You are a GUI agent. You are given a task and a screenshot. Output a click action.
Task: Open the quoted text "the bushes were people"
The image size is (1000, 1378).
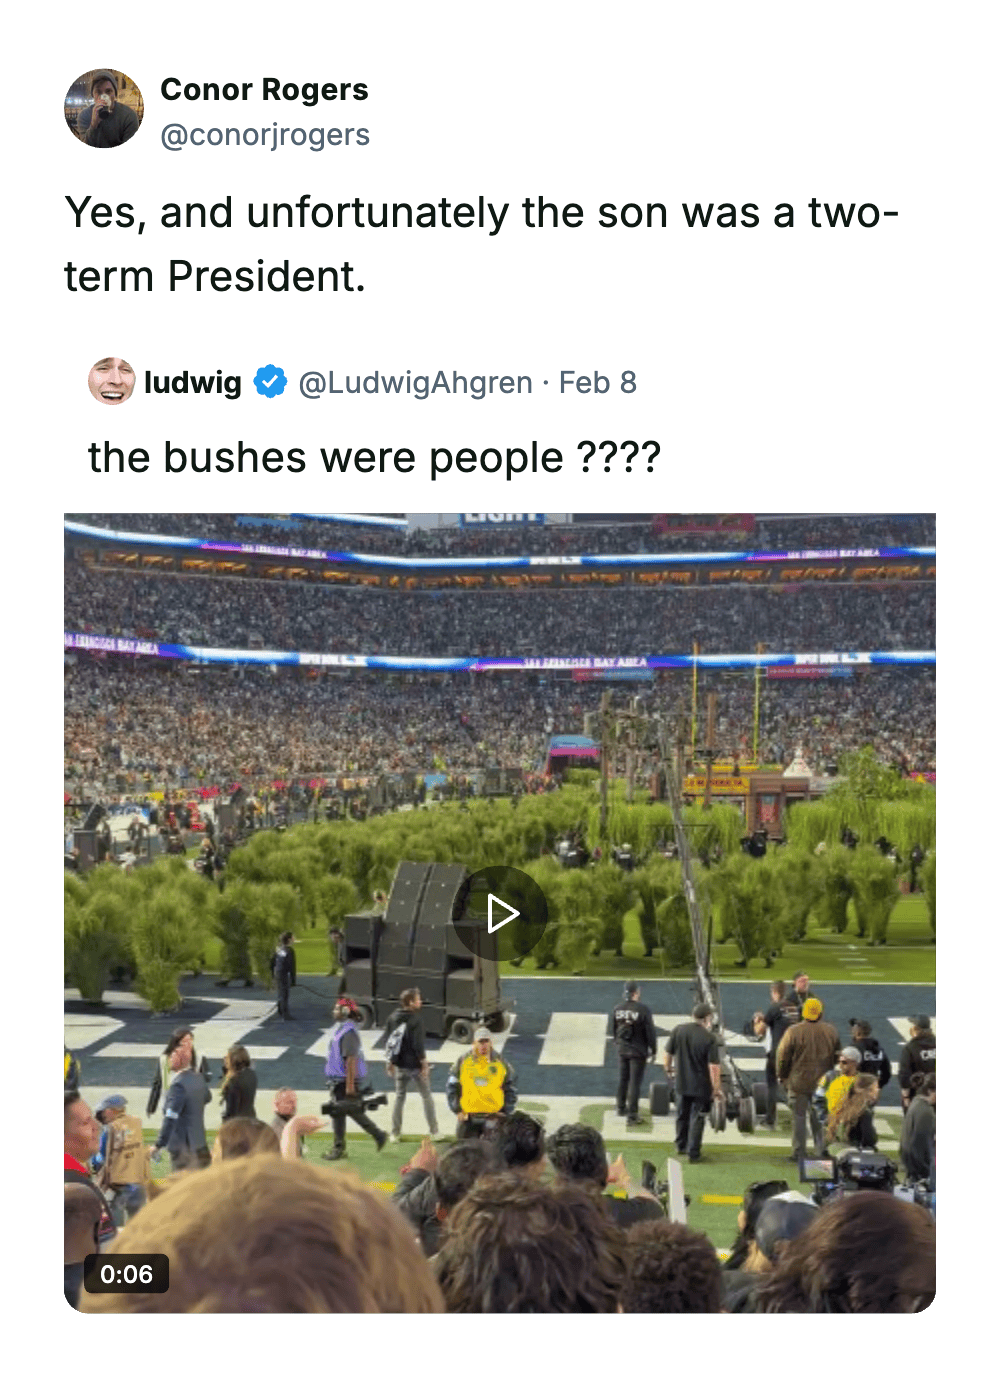point(326,458)
